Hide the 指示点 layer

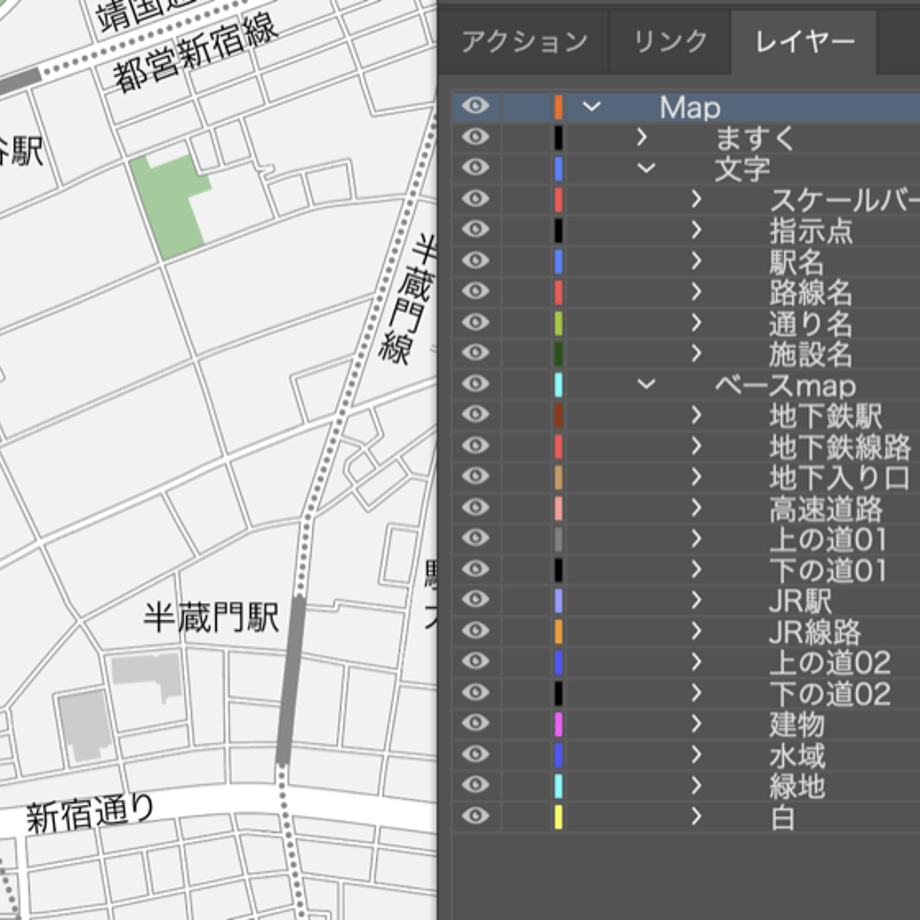click(475, 229)
